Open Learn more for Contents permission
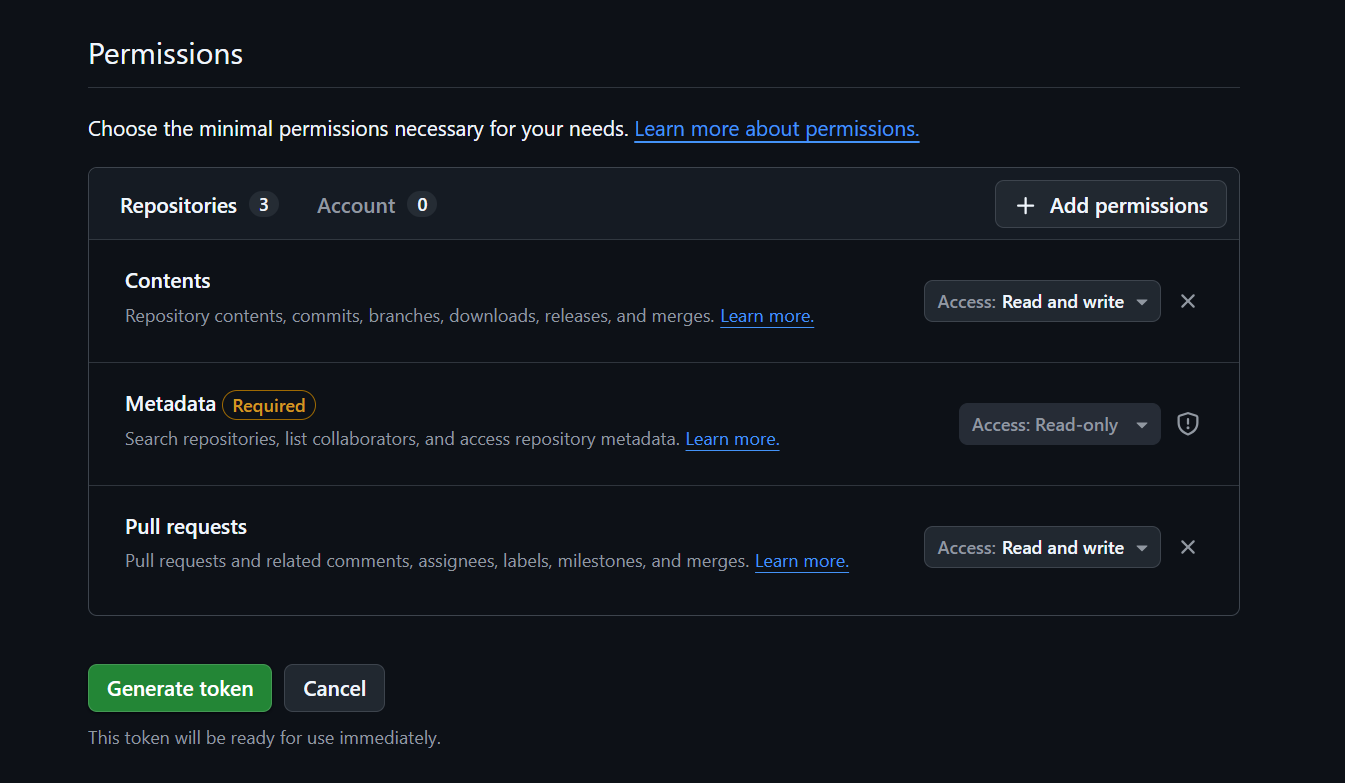Screen dimensions: 1345x783 pos(766,315)
